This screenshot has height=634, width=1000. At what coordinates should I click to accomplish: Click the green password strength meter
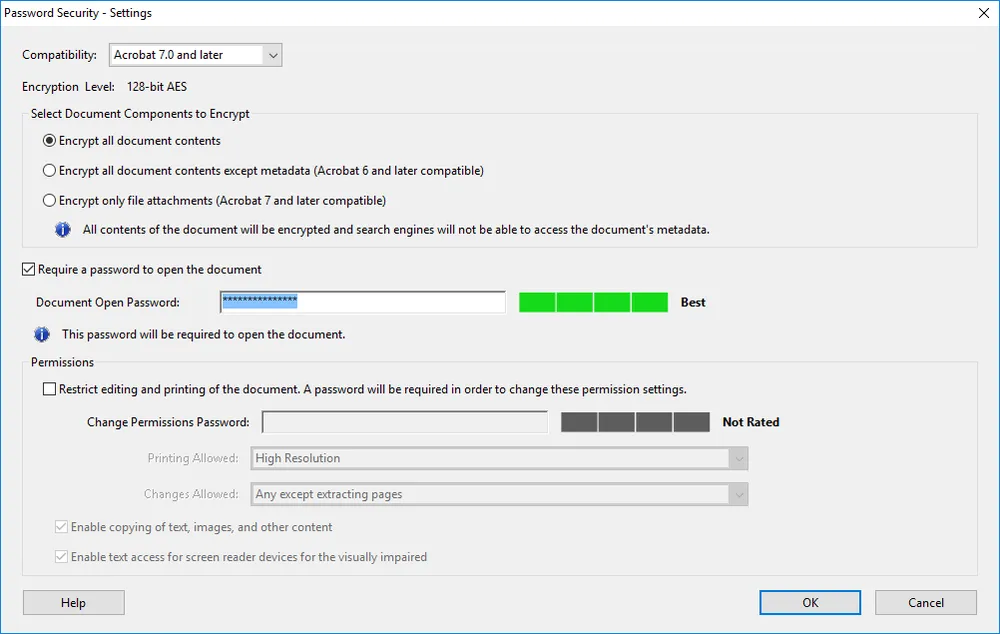(593, 303)
